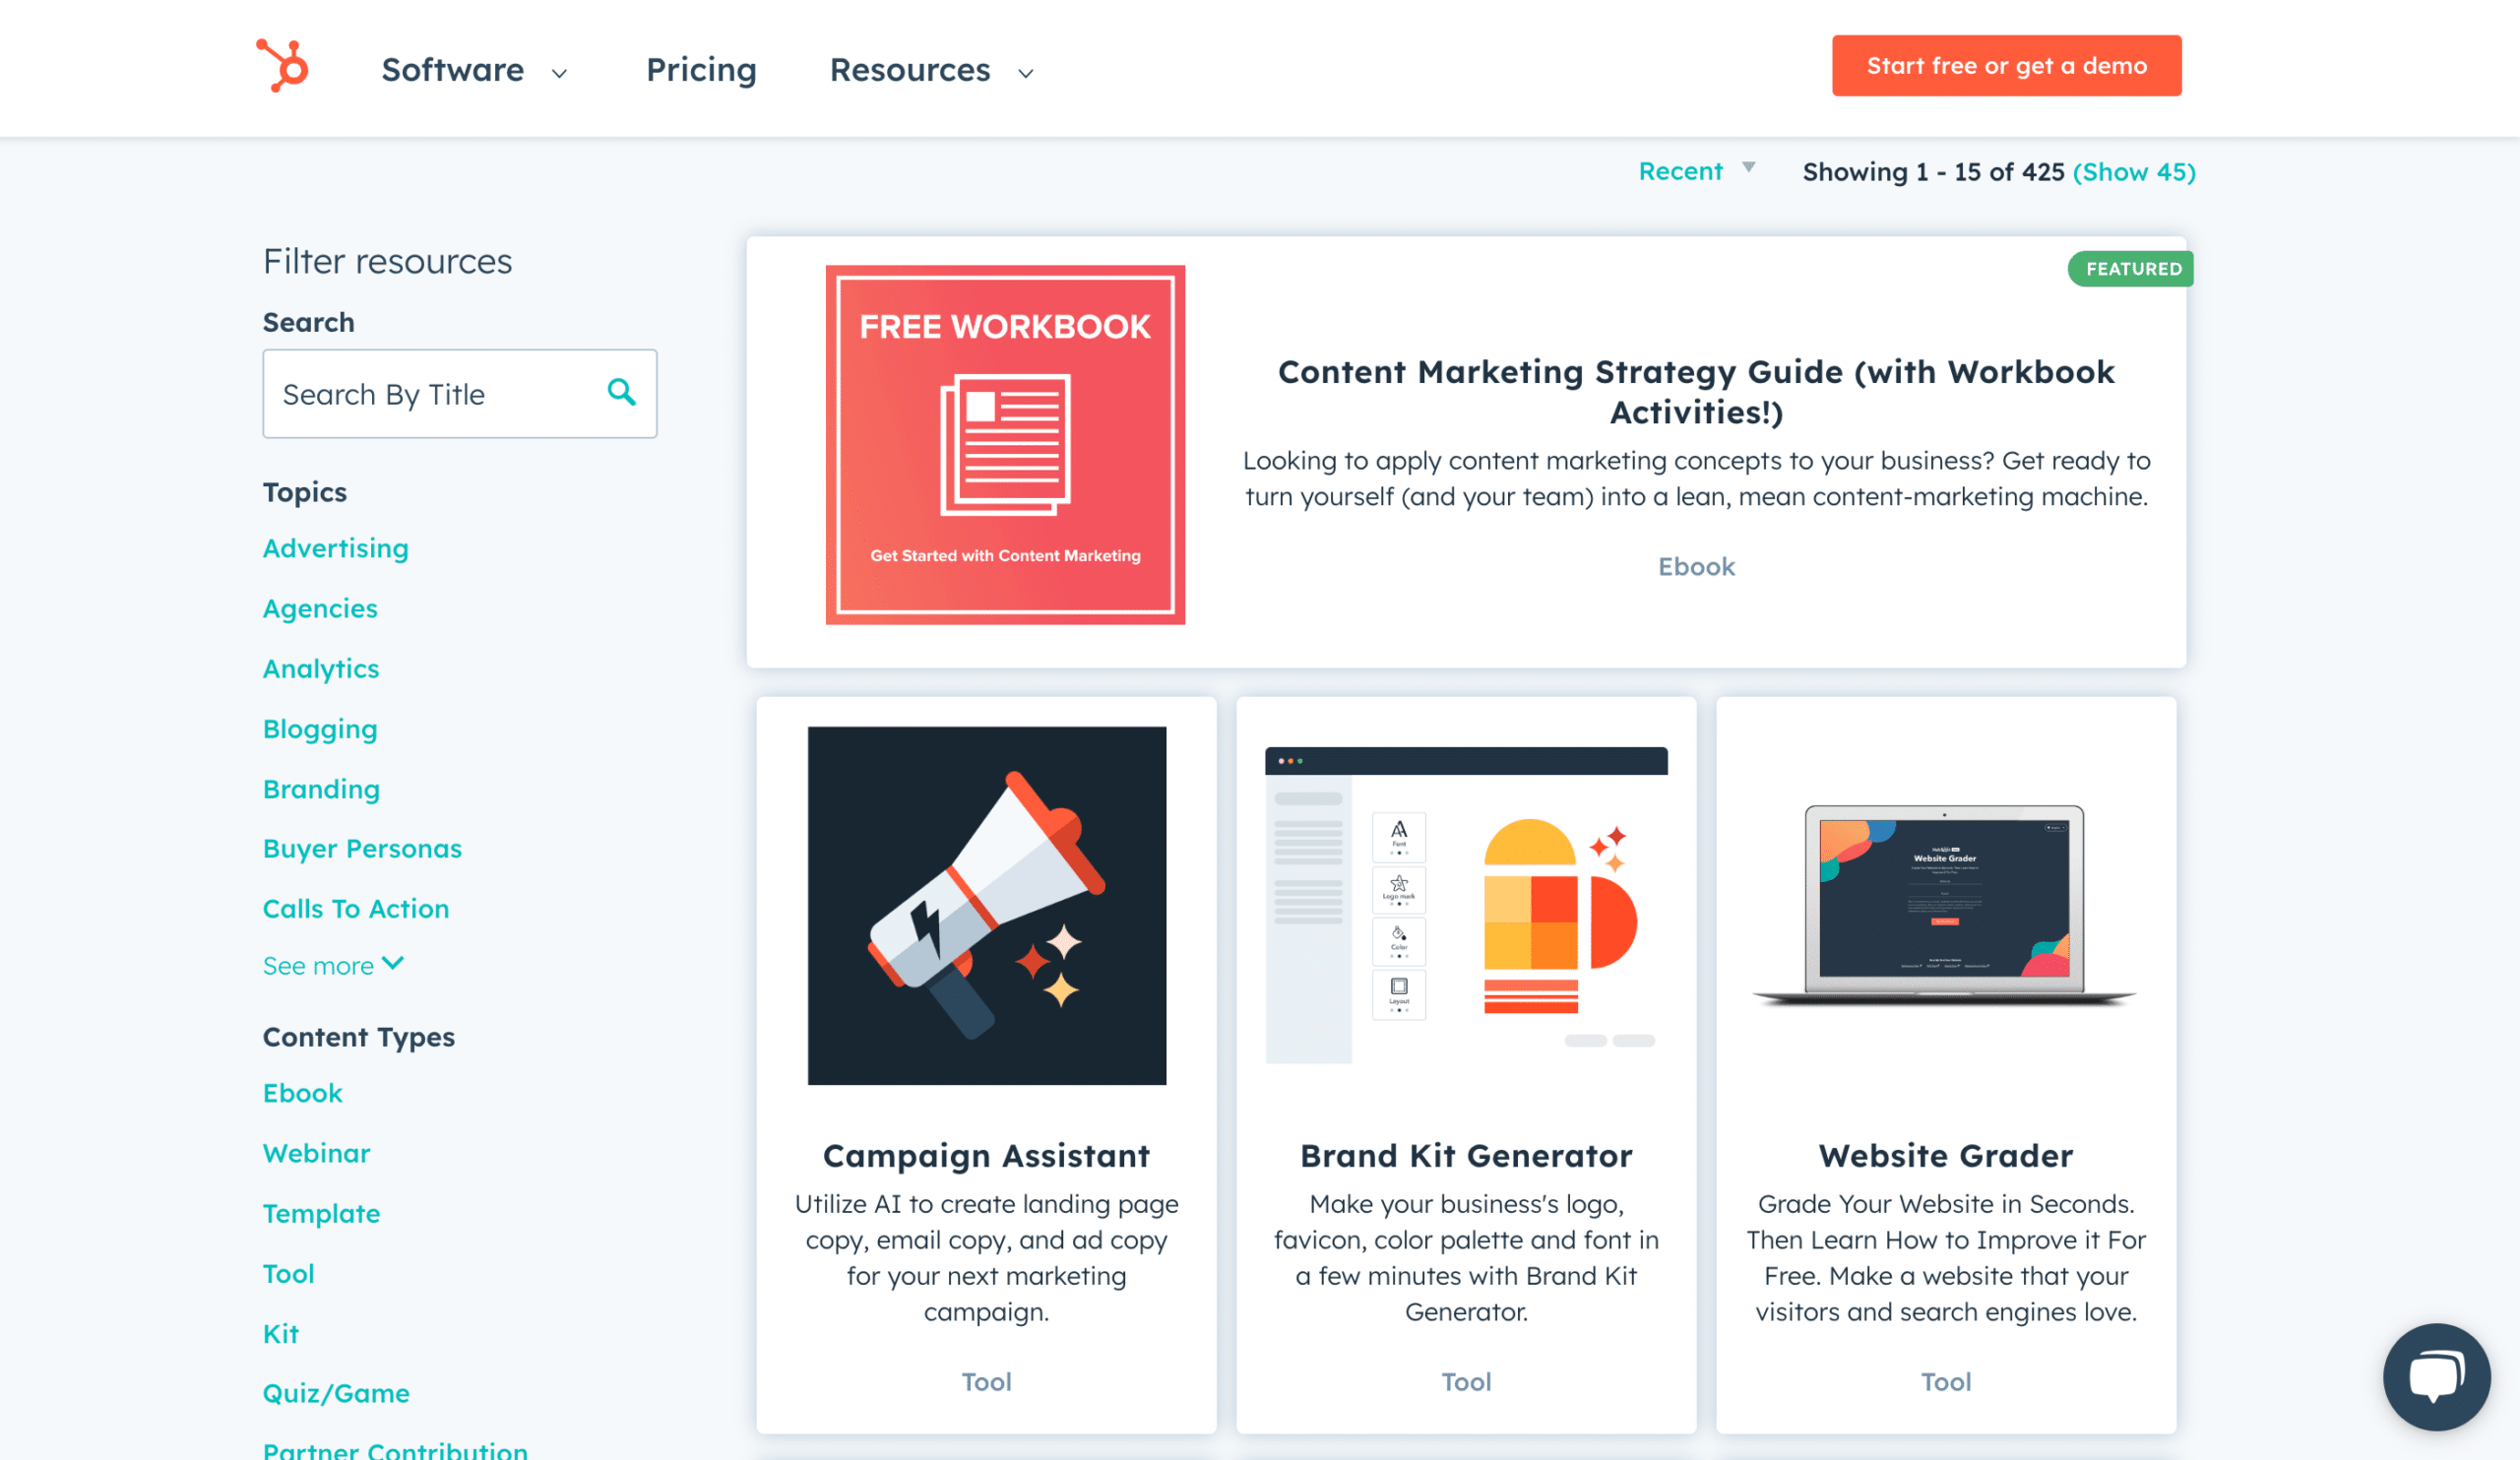Filter content type by Template
2520x1460 pixels.
pos(321,1213)
